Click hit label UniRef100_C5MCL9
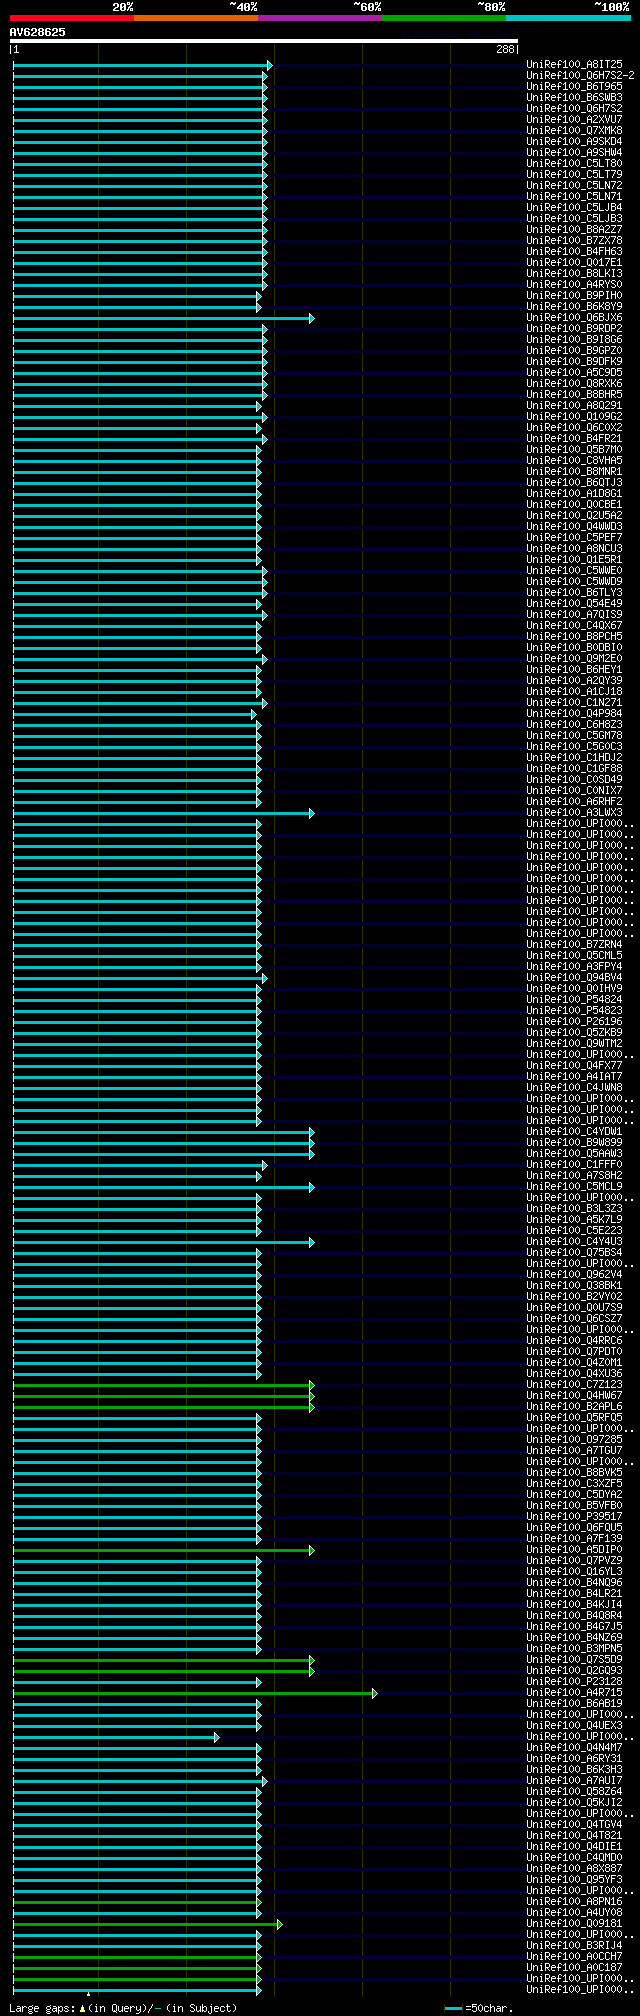This screenshot has height=2016, width=640. click(x=574, y=1187)
